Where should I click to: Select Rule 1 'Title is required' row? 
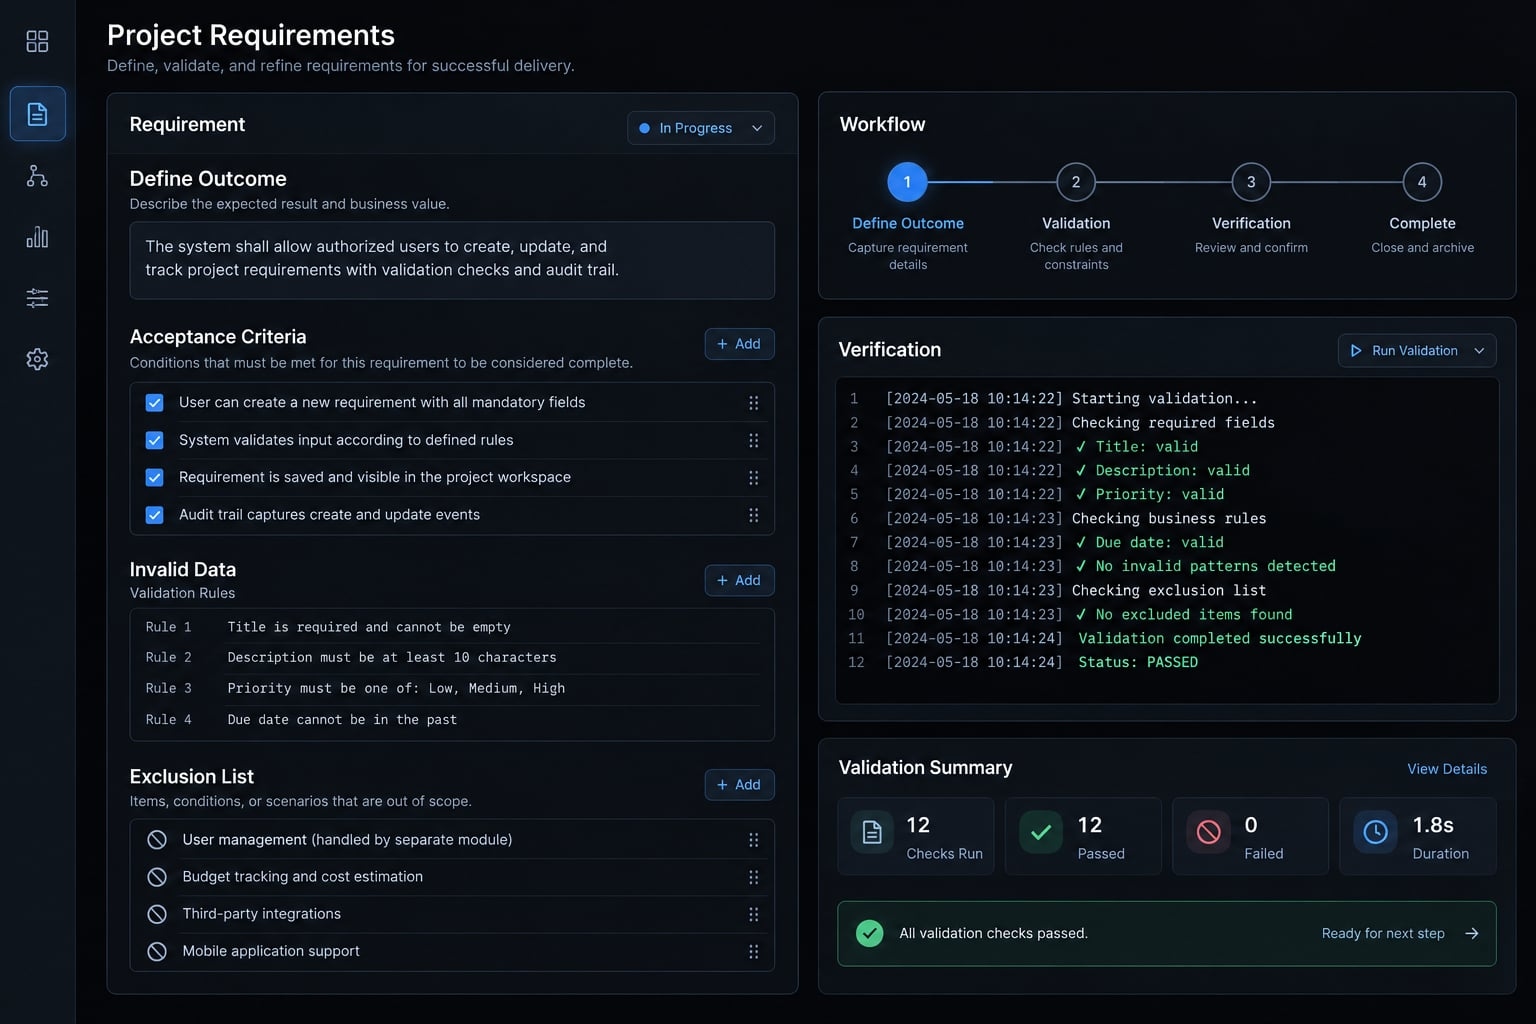point(452,627)
